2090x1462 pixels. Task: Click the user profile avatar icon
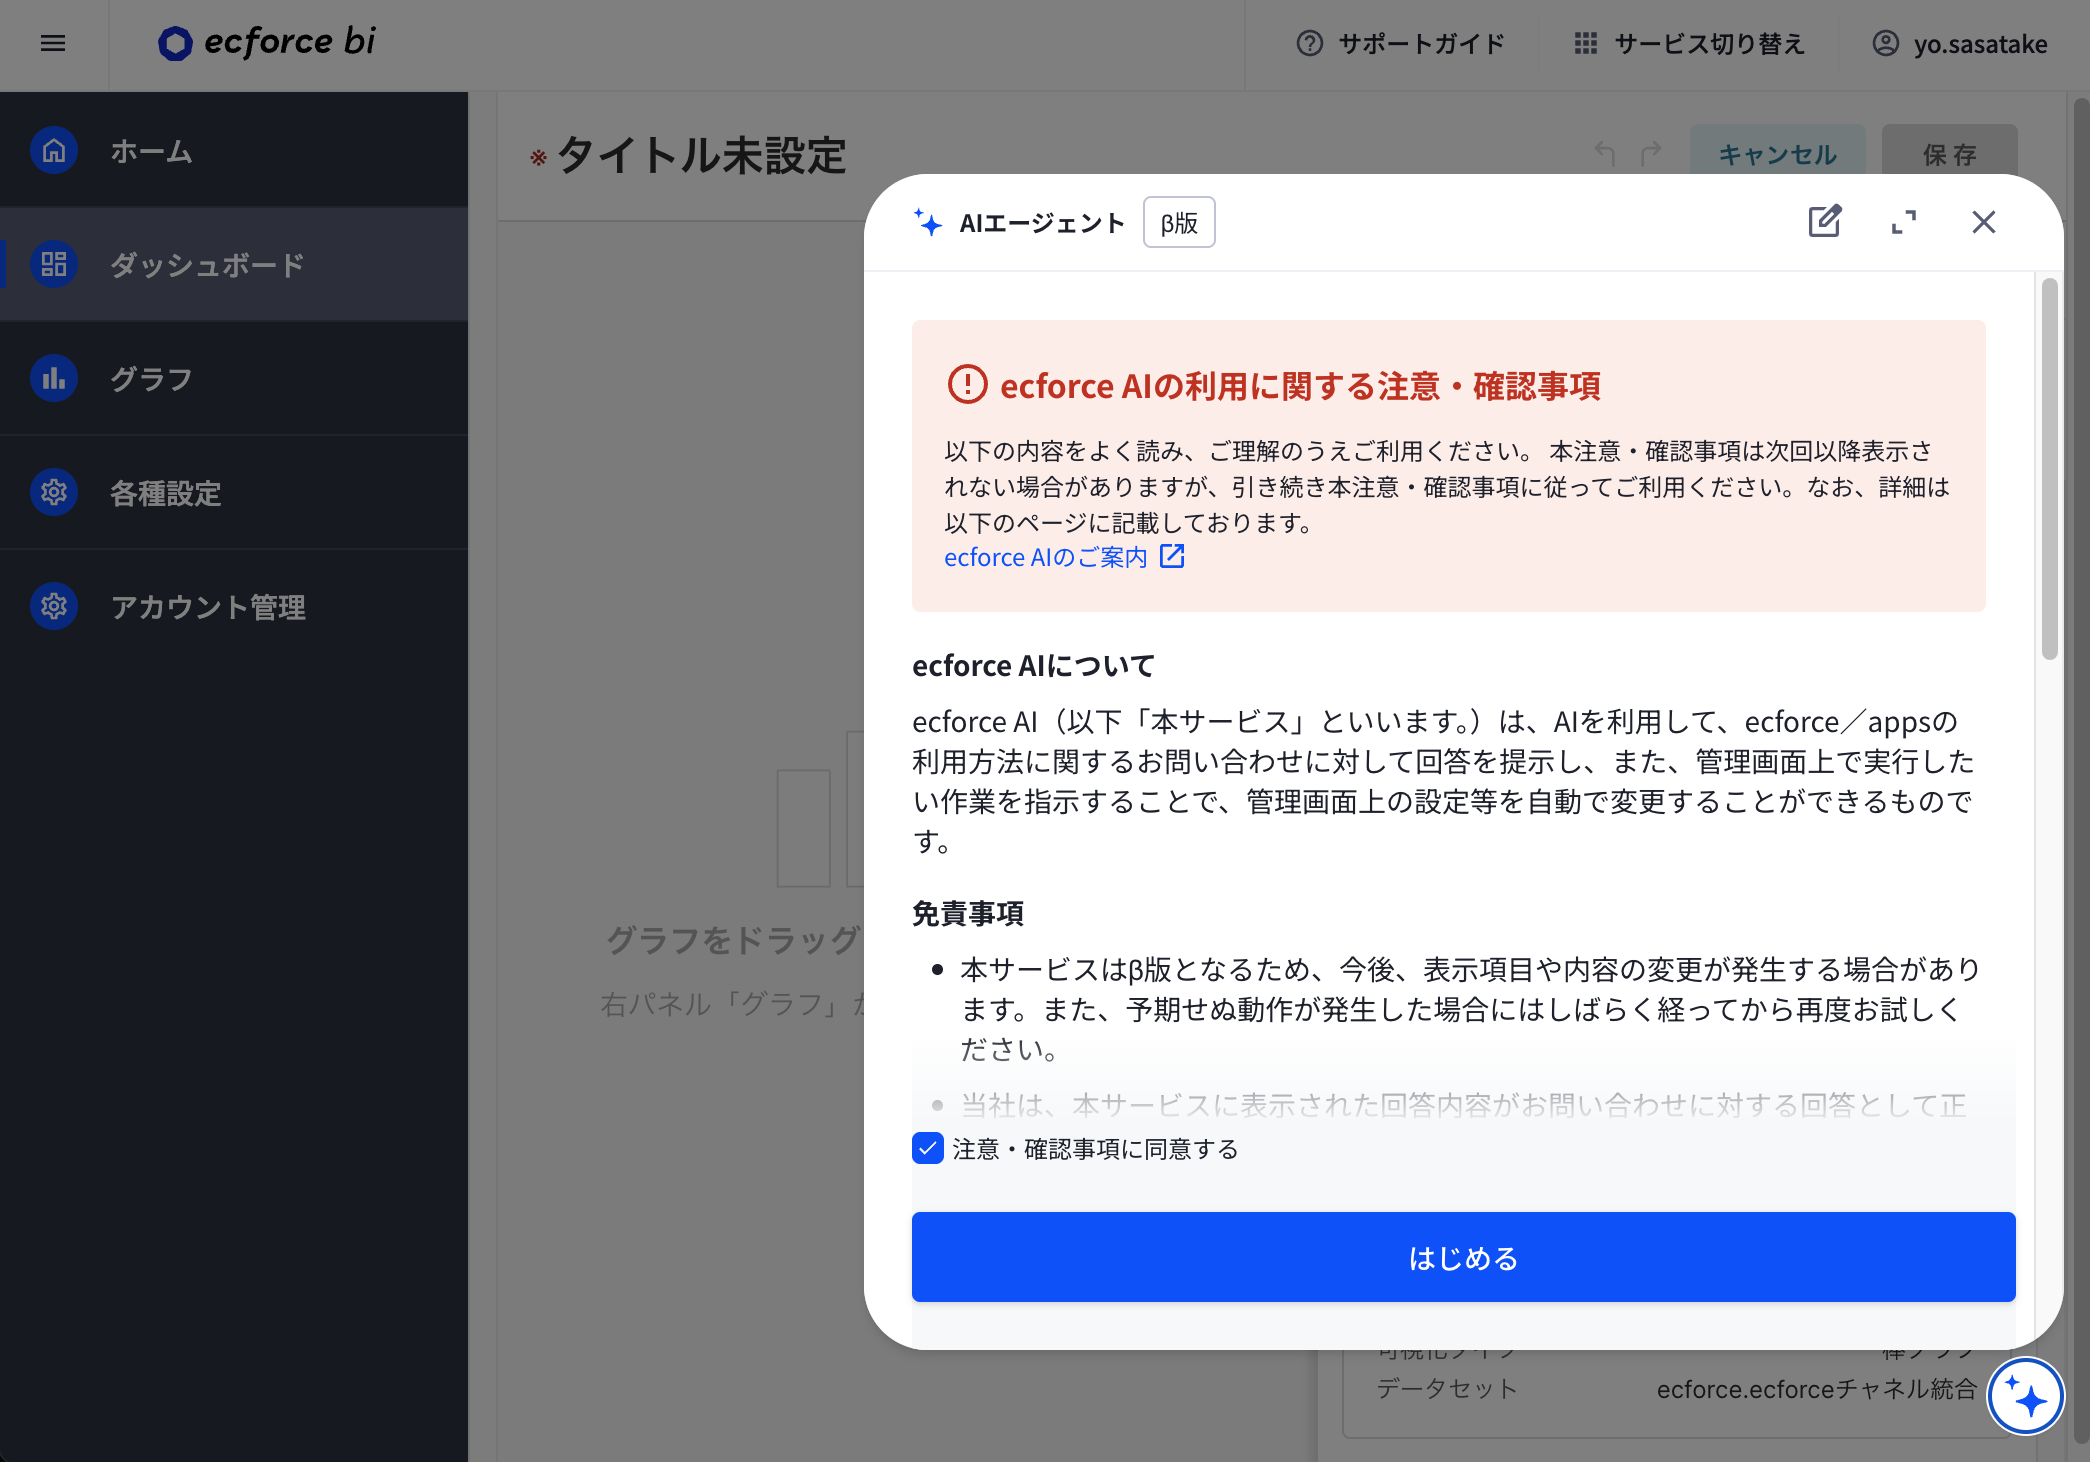tap(1885, 44)
